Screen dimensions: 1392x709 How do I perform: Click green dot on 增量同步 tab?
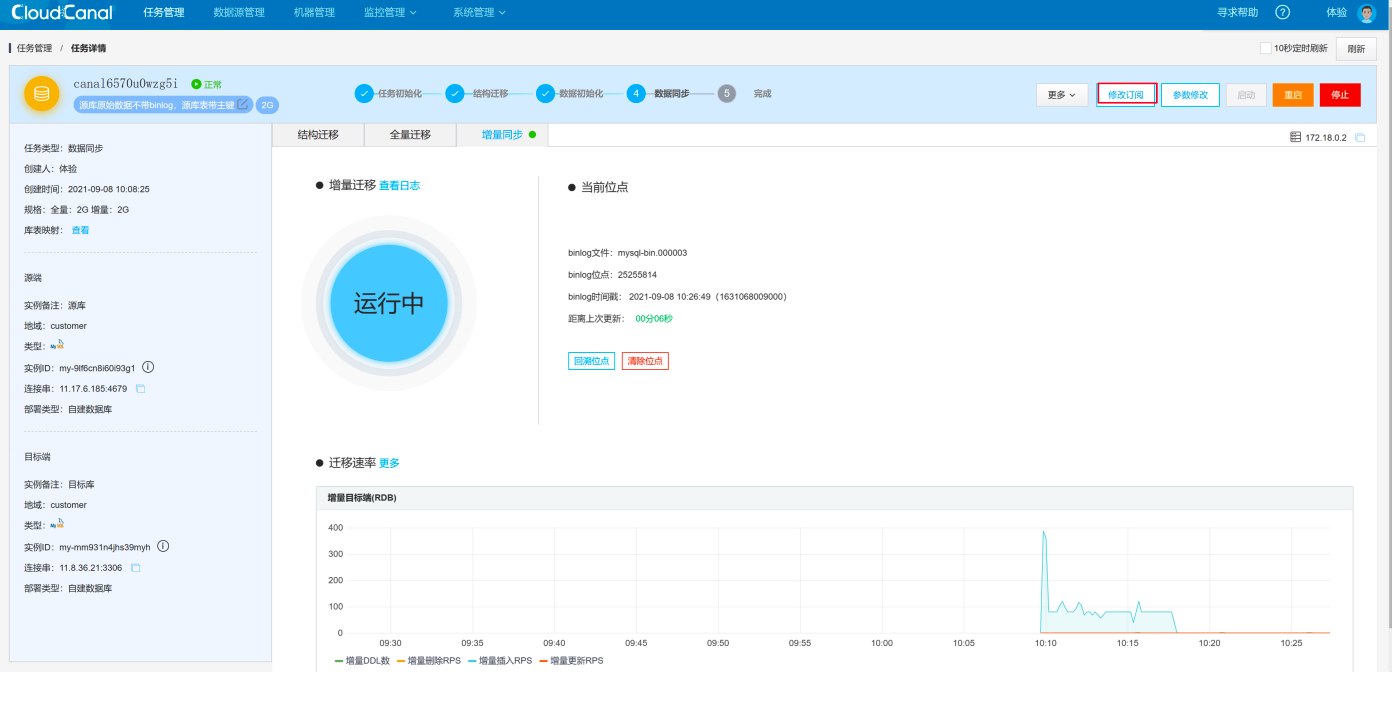[x=532, y=134]
